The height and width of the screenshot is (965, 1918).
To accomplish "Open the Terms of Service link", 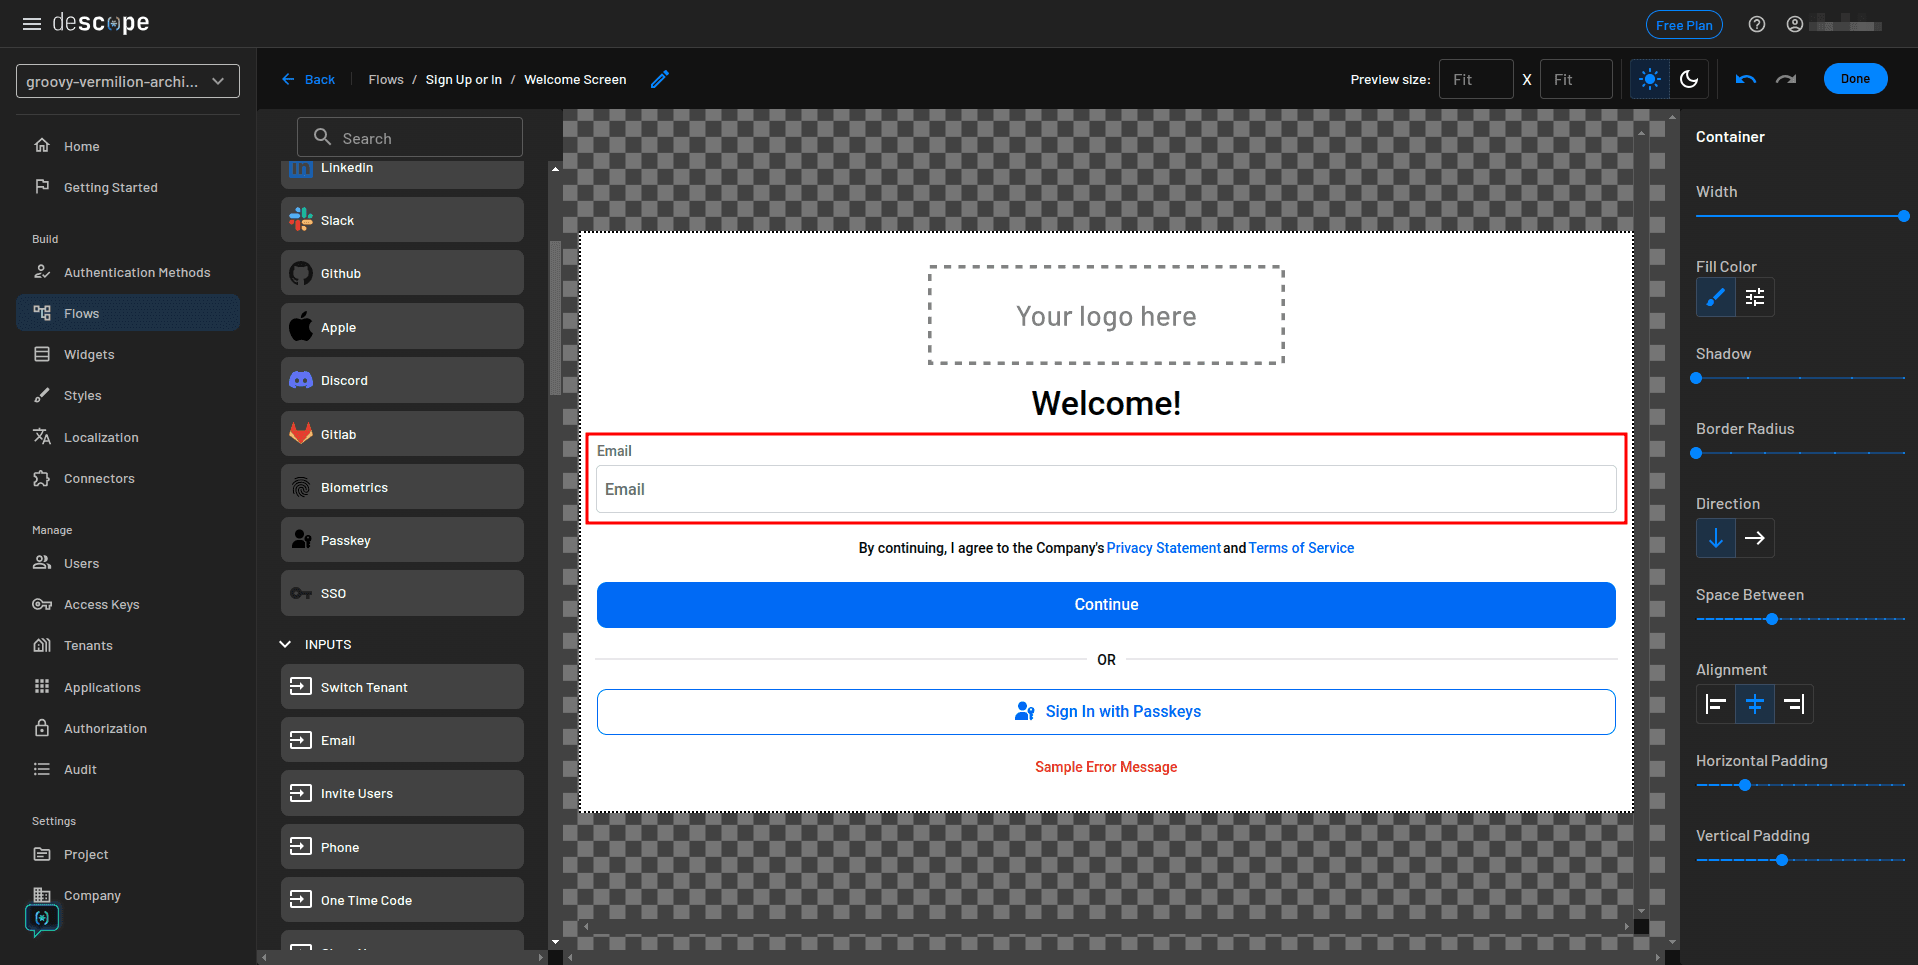I will point(1301,548).
